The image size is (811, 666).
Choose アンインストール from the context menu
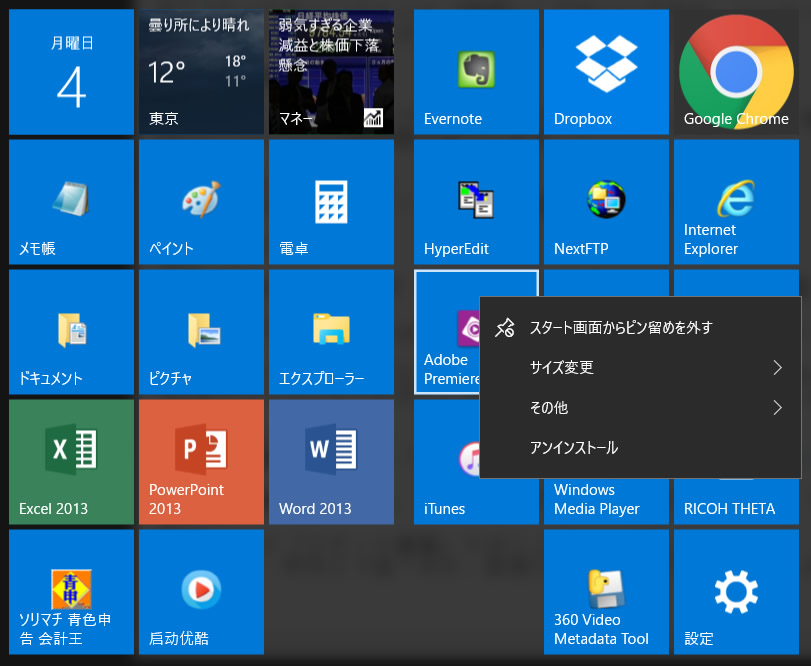click(x=574, y=448)
